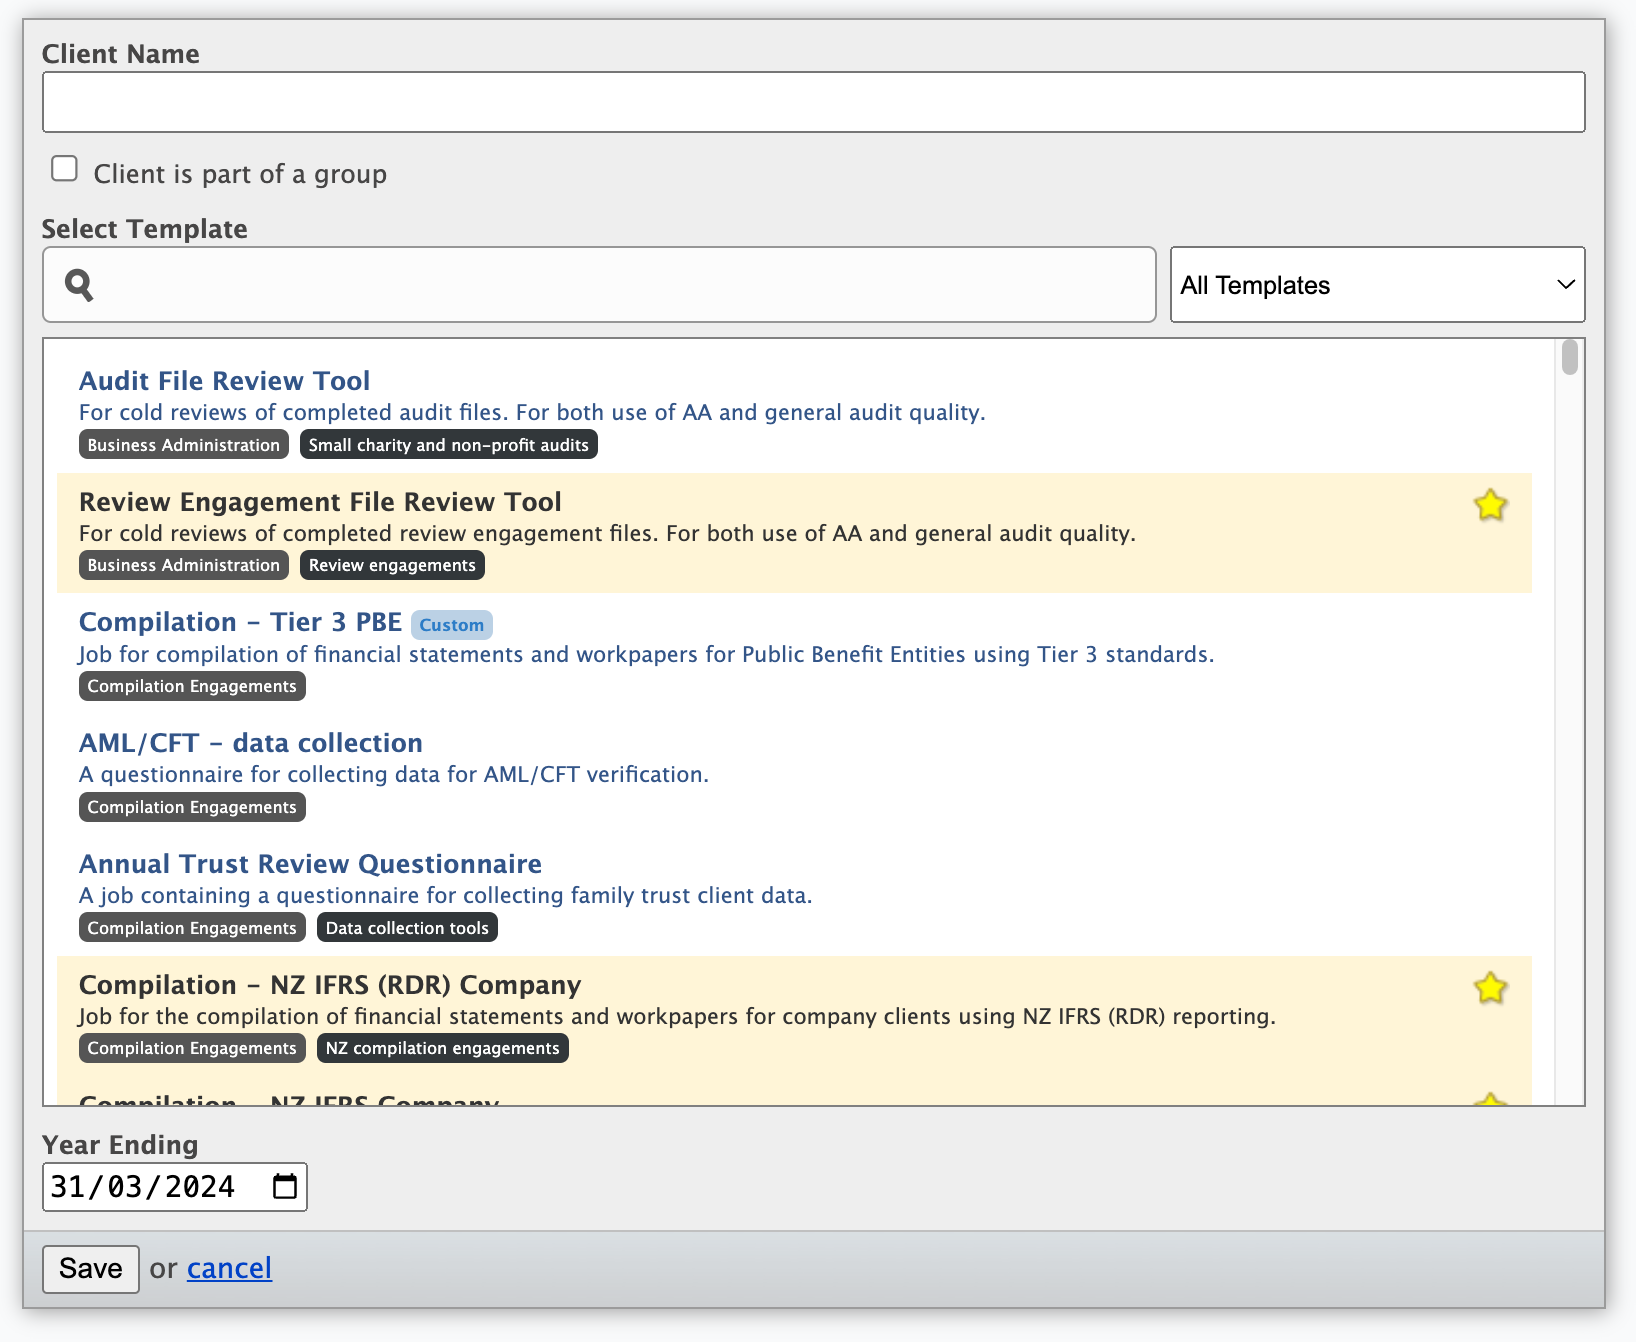Open the Annual Trust Review Questionnaire
This screenshot has height=1342, width=1636.
click(x=310, y=864)
